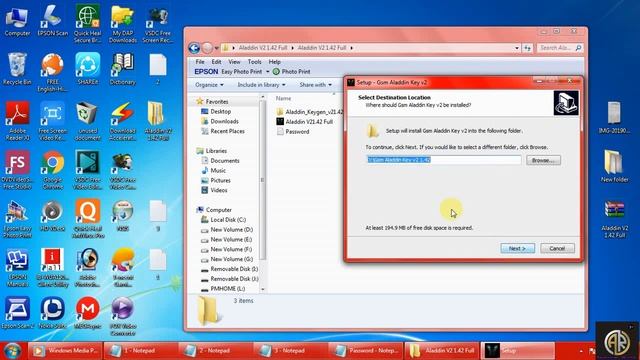Click the Windows Start orb

(12, 351)
